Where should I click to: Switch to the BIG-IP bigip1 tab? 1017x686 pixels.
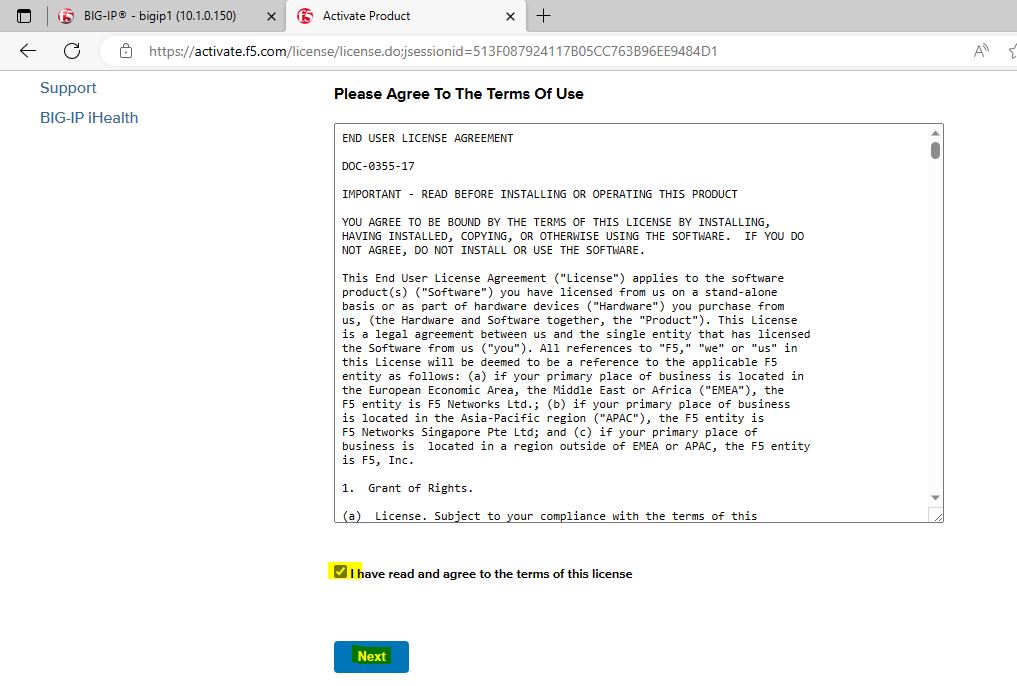tap(160, 16)
